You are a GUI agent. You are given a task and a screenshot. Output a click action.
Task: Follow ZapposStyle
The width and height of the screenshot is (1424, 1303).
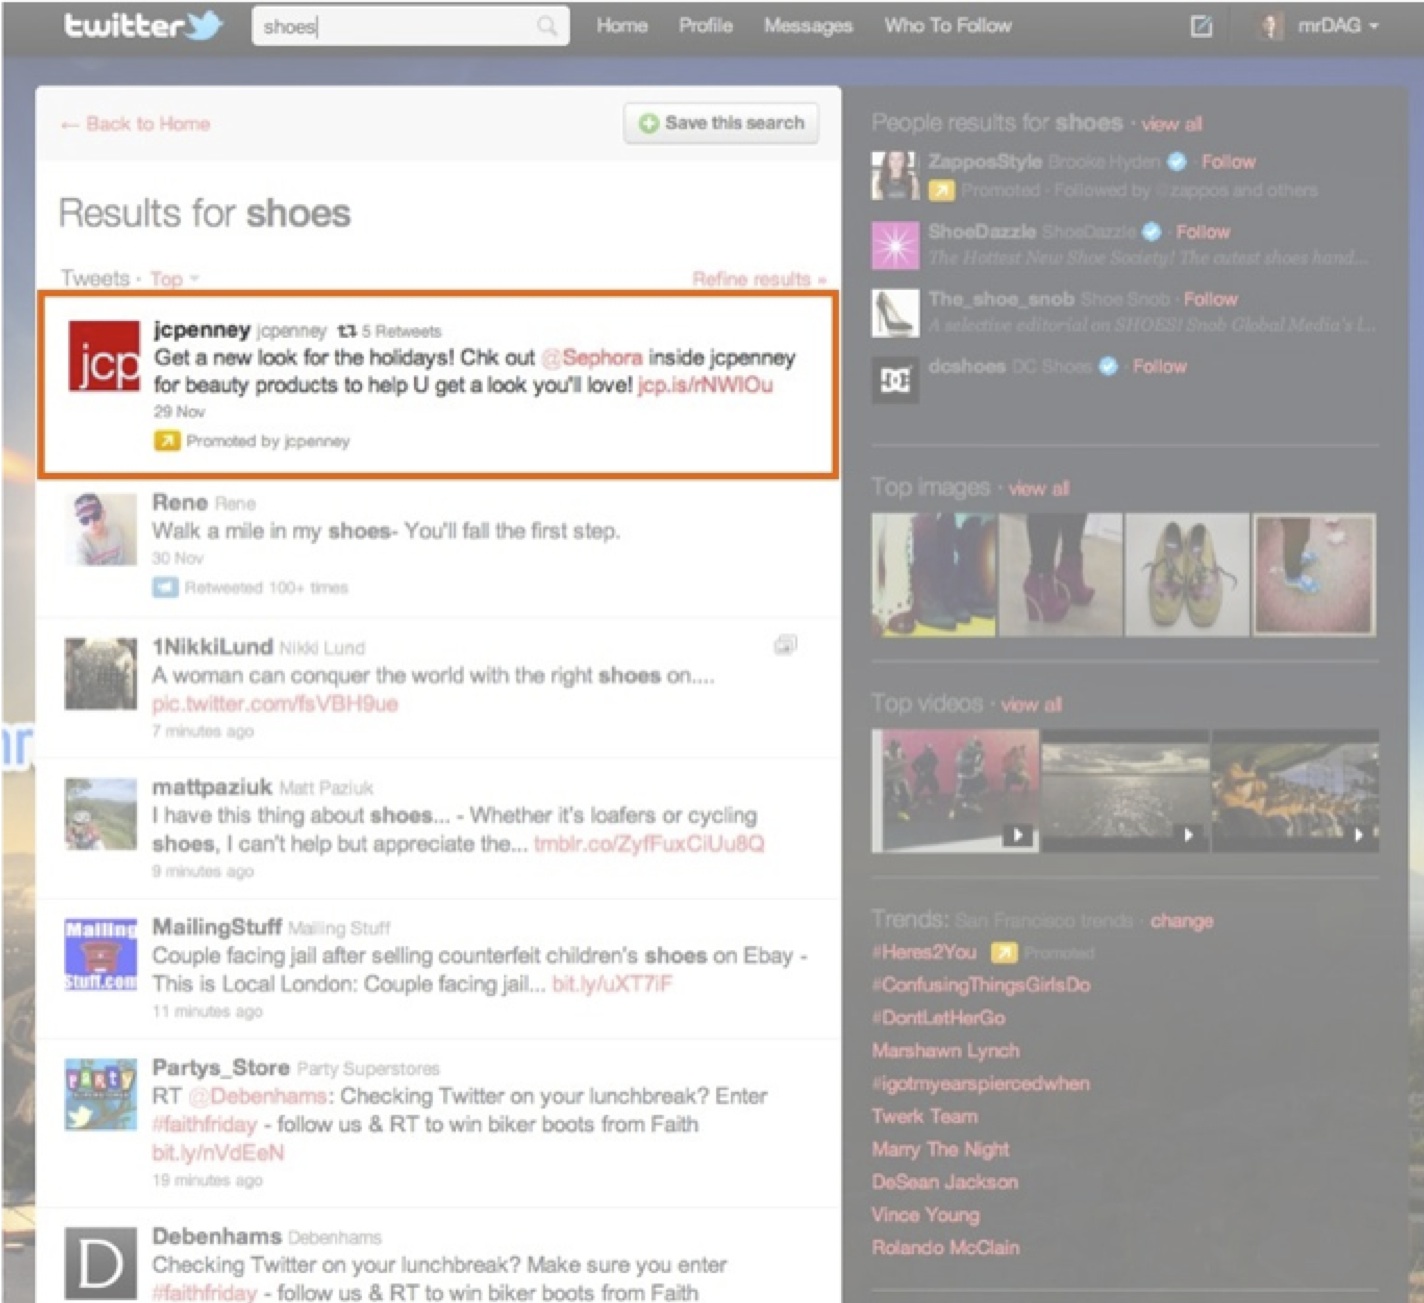click(x=1228, y=162)
